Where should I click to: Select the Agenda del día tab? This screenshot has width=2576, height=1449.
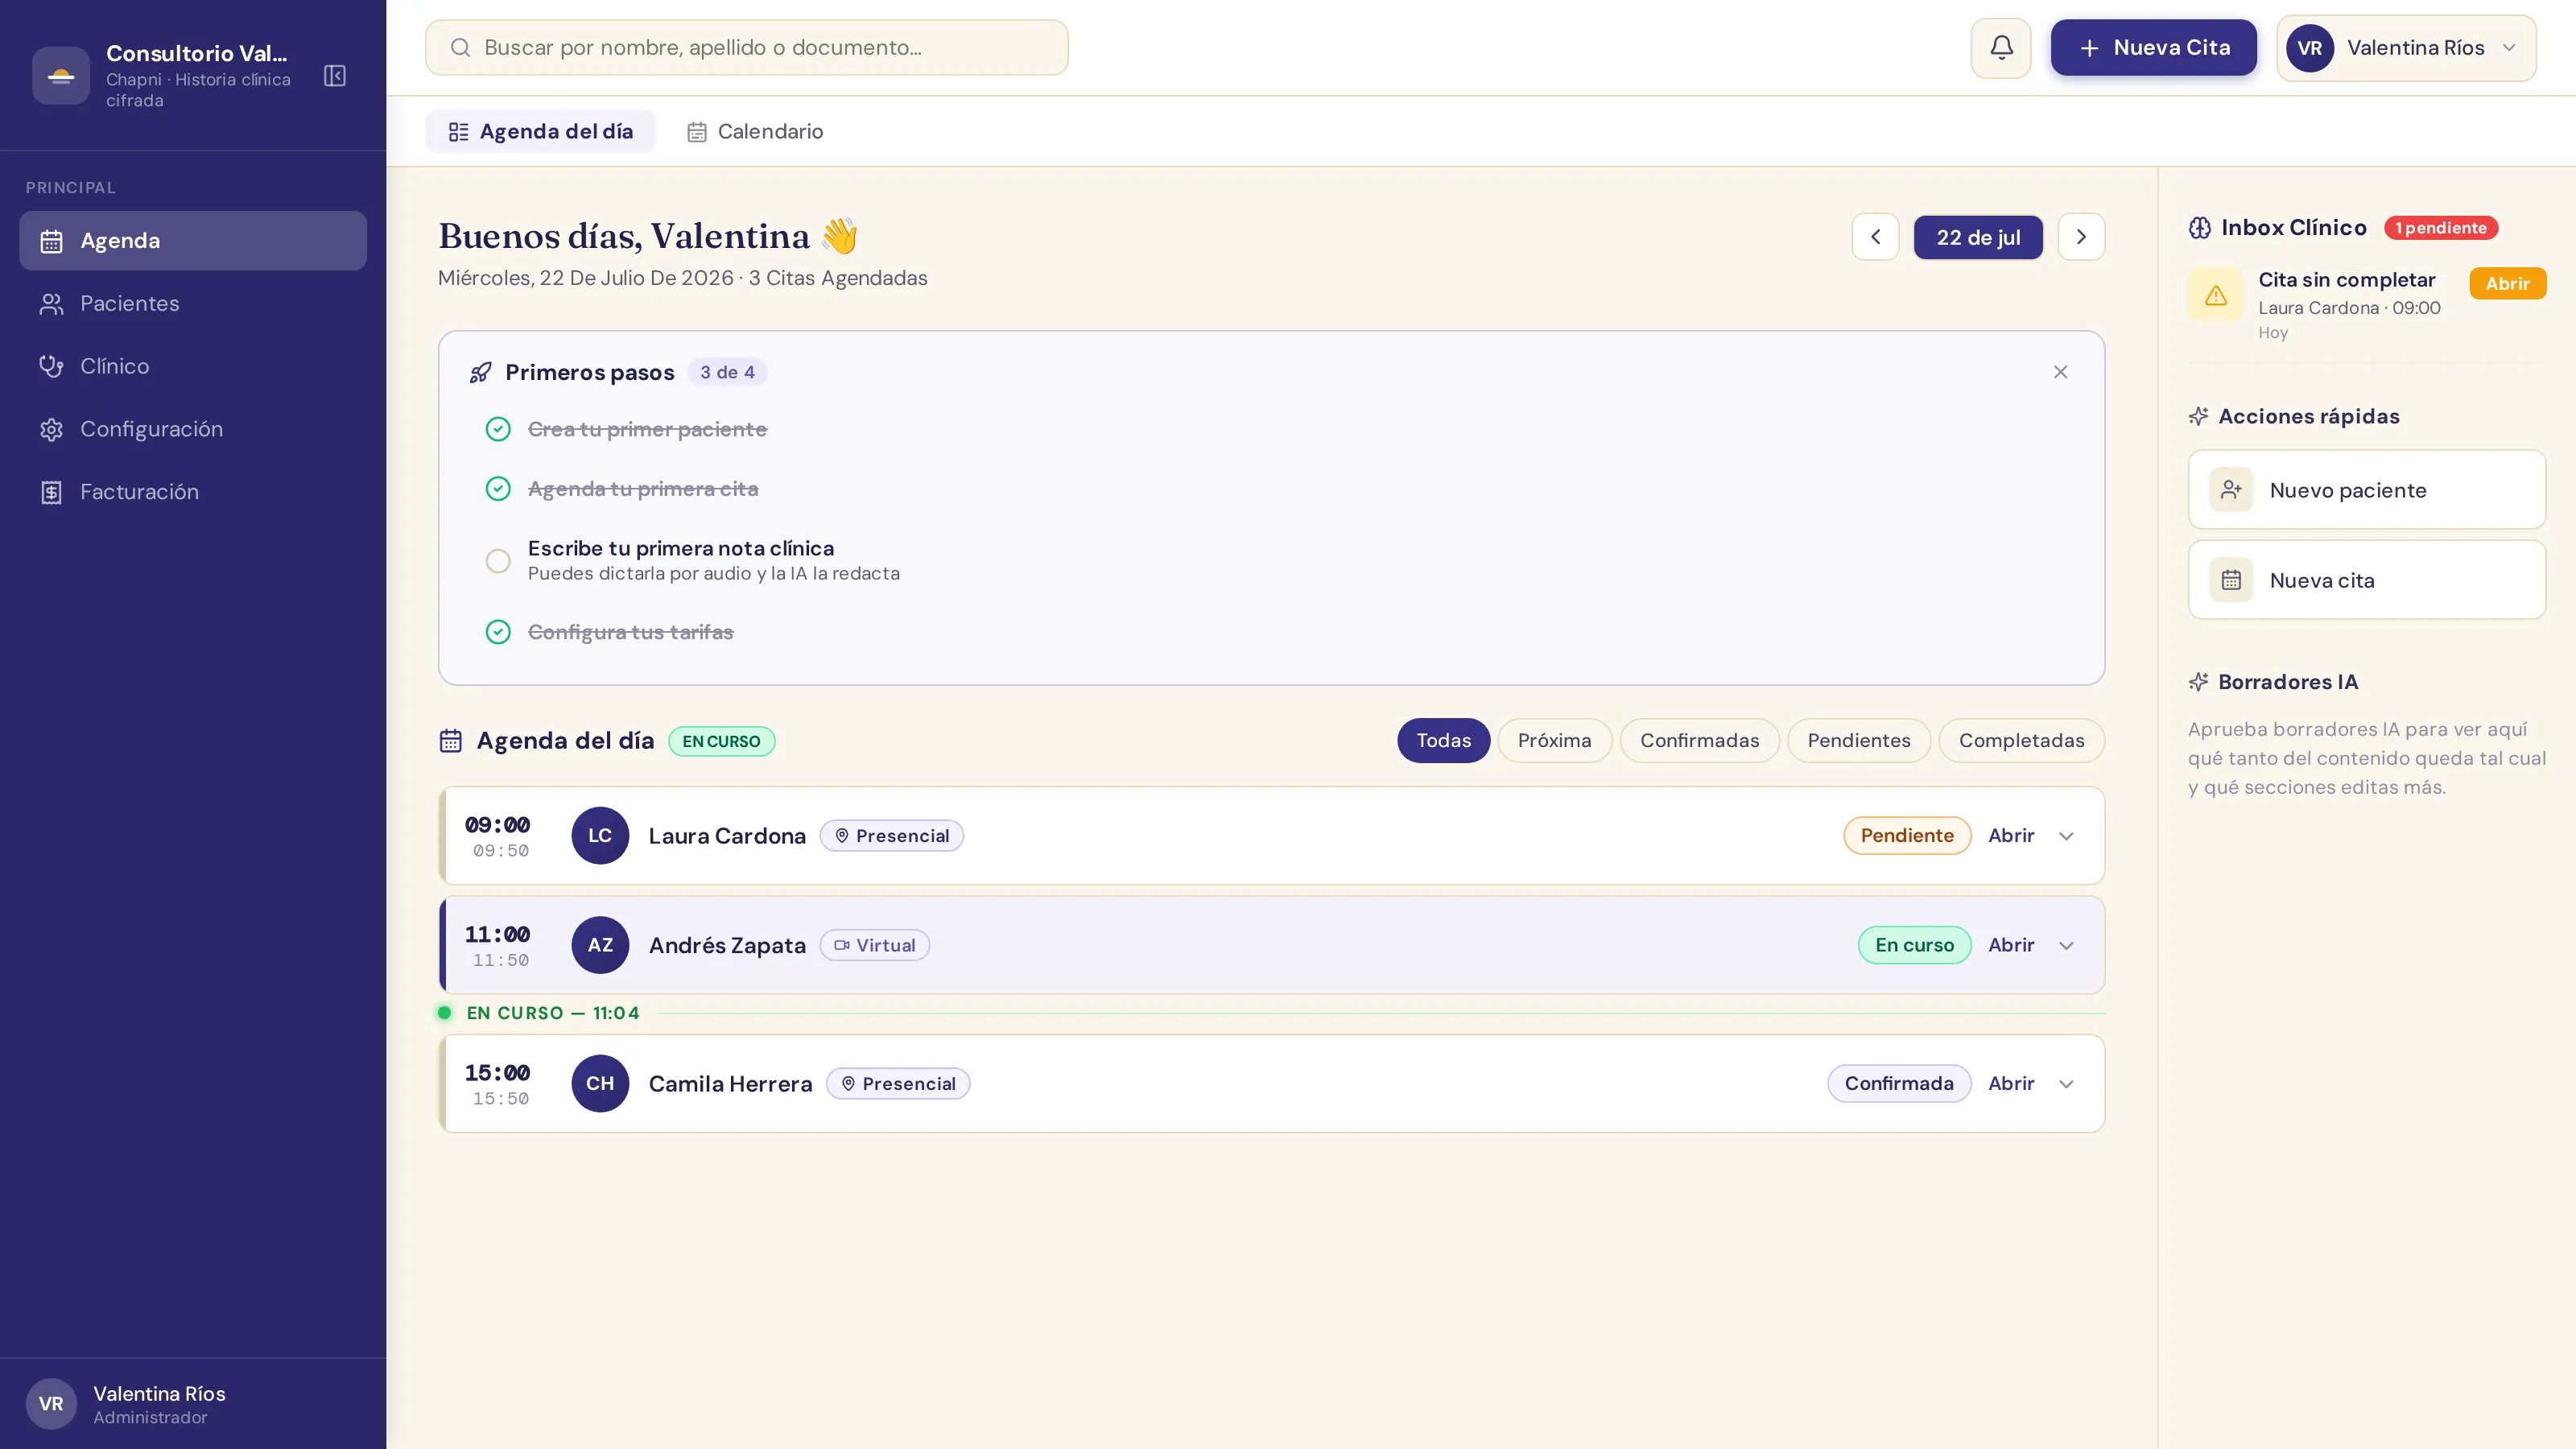coord(541,132)
